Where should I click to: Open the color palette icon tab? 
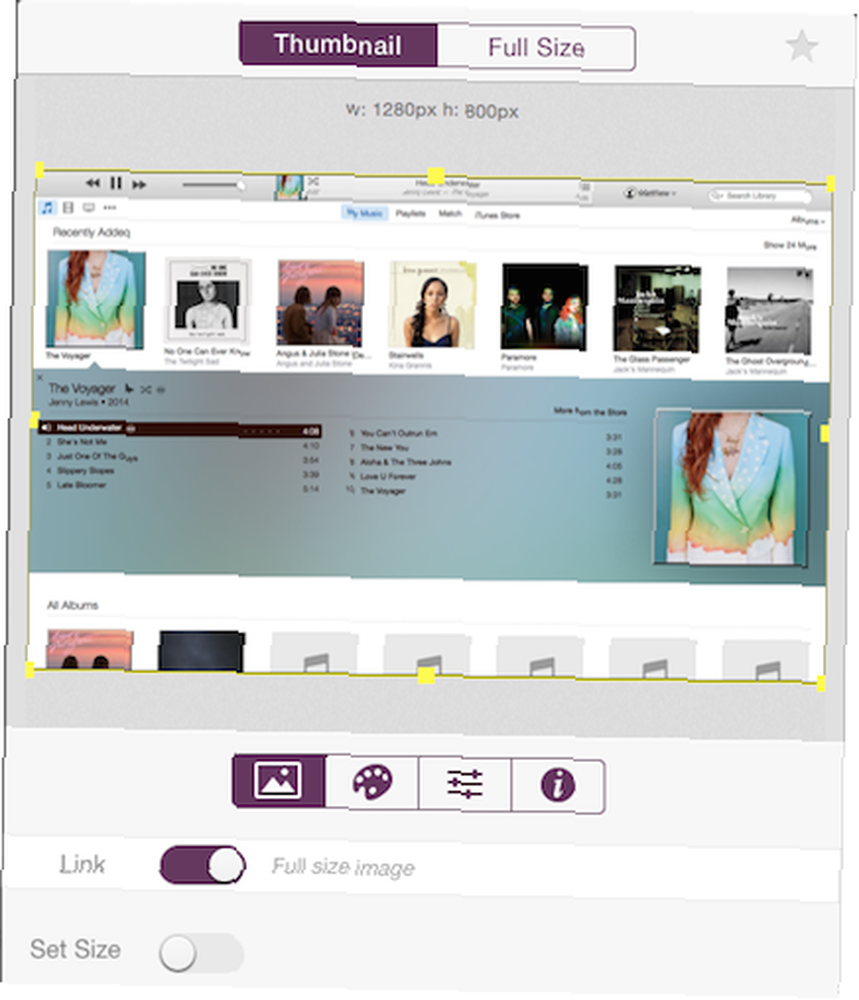(x=372, y=783)
